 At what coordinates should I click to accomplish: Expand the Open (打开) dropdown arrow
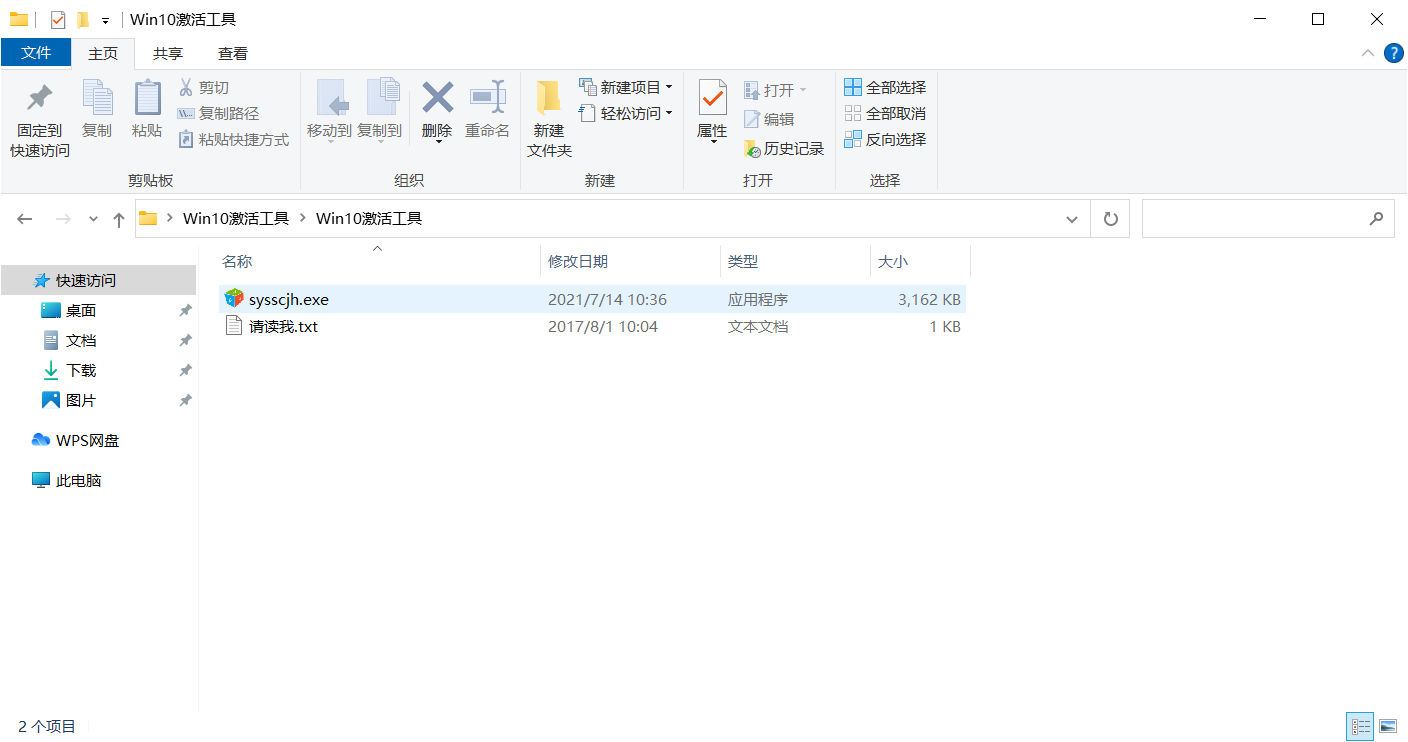[x=802, y=90]
